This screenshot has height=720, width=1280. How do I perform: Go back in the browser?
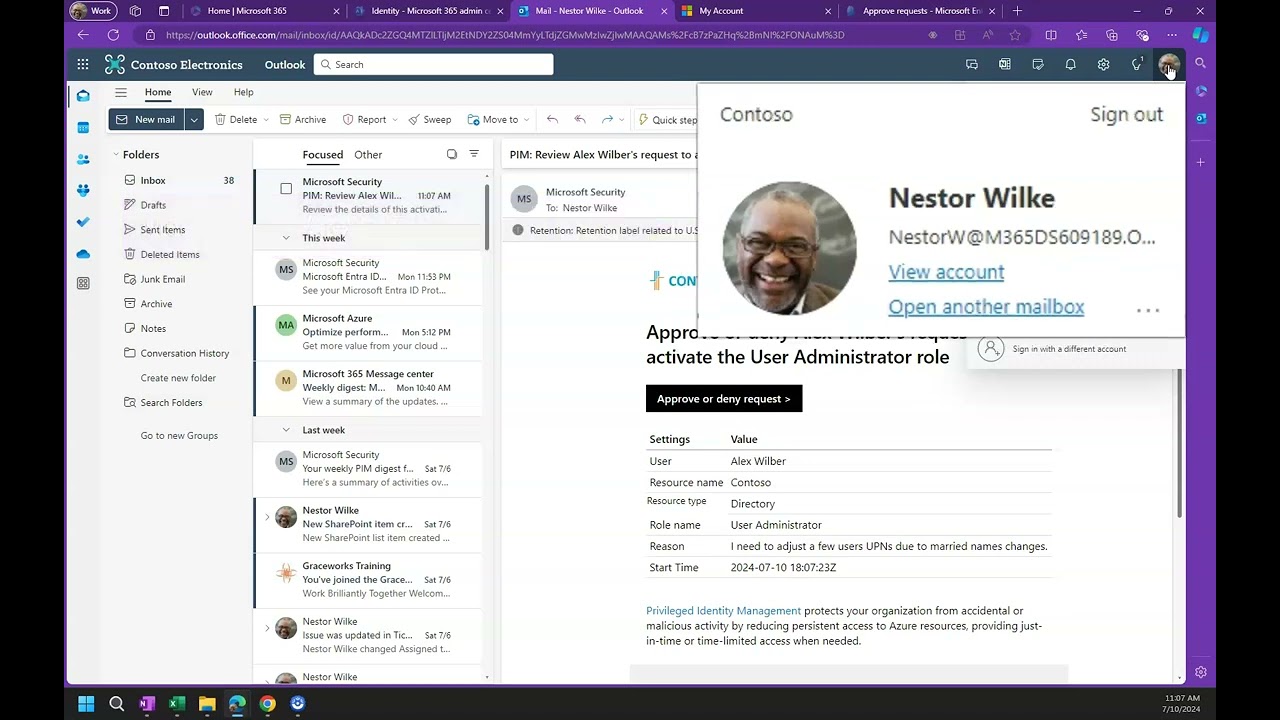(83, 35)
